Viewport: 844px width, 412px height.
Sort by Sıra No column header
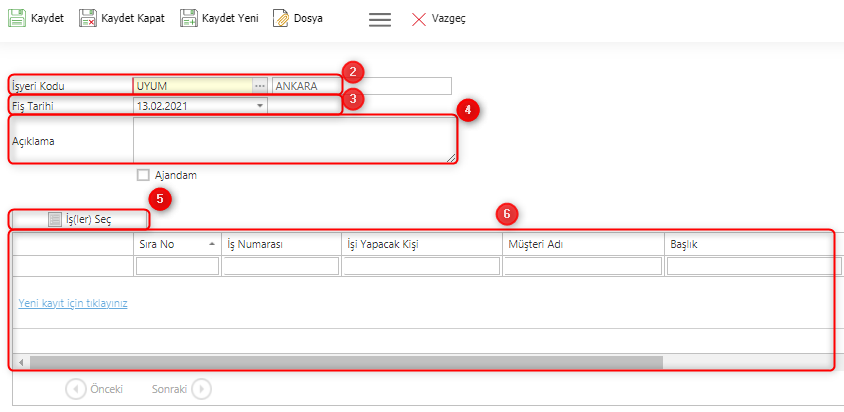(176, 244)
